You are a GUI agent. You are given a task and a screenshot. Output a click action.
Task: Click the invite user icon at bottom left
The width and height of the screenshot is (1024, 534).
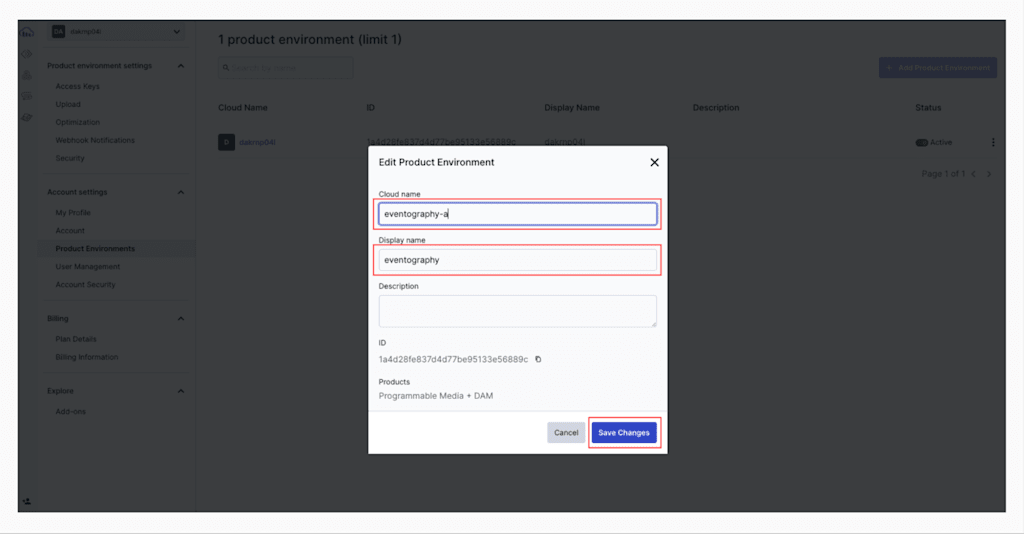[27, 501]
